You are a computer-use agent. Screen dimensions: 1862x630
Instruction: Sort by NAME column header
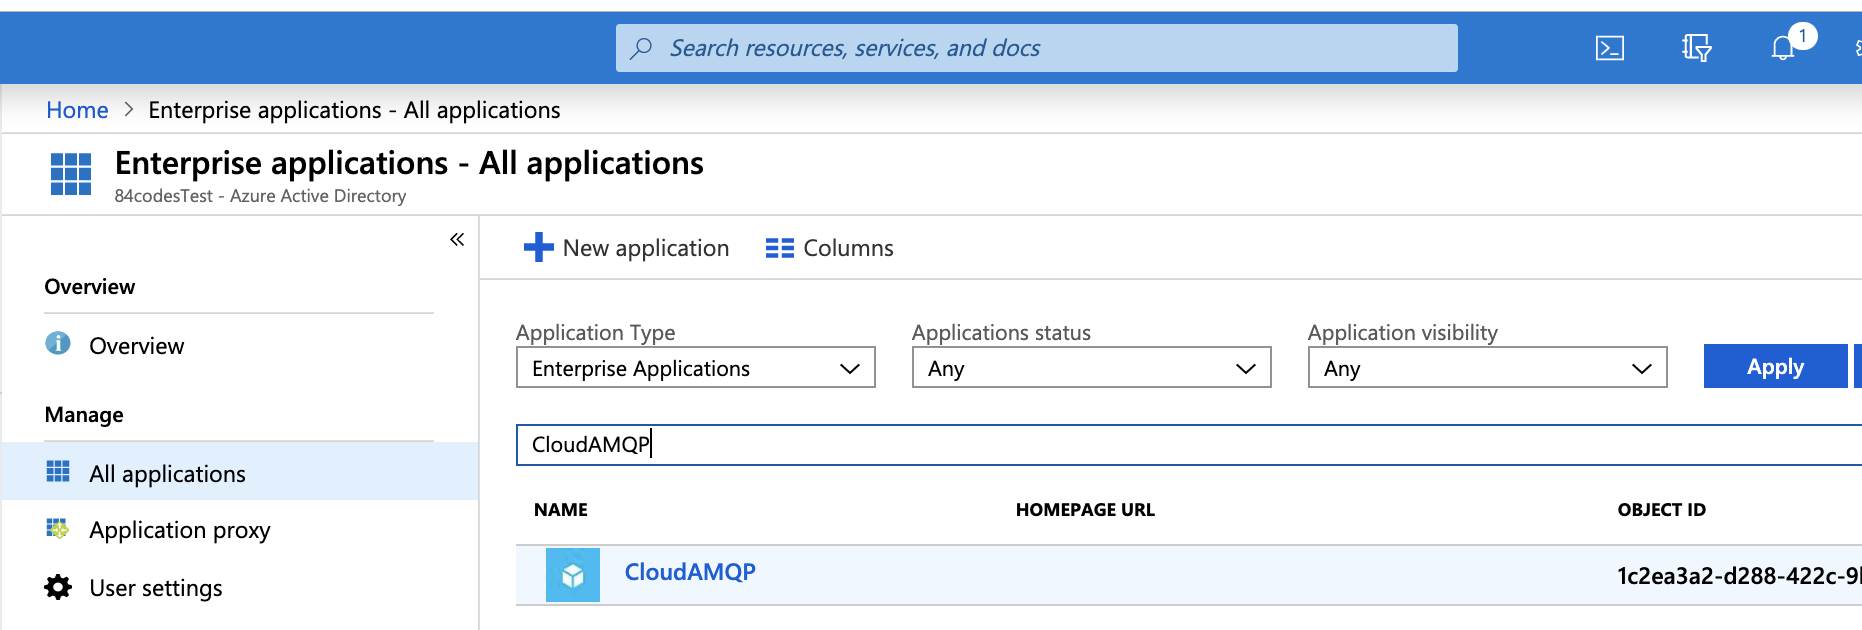(x=561, y=510)
